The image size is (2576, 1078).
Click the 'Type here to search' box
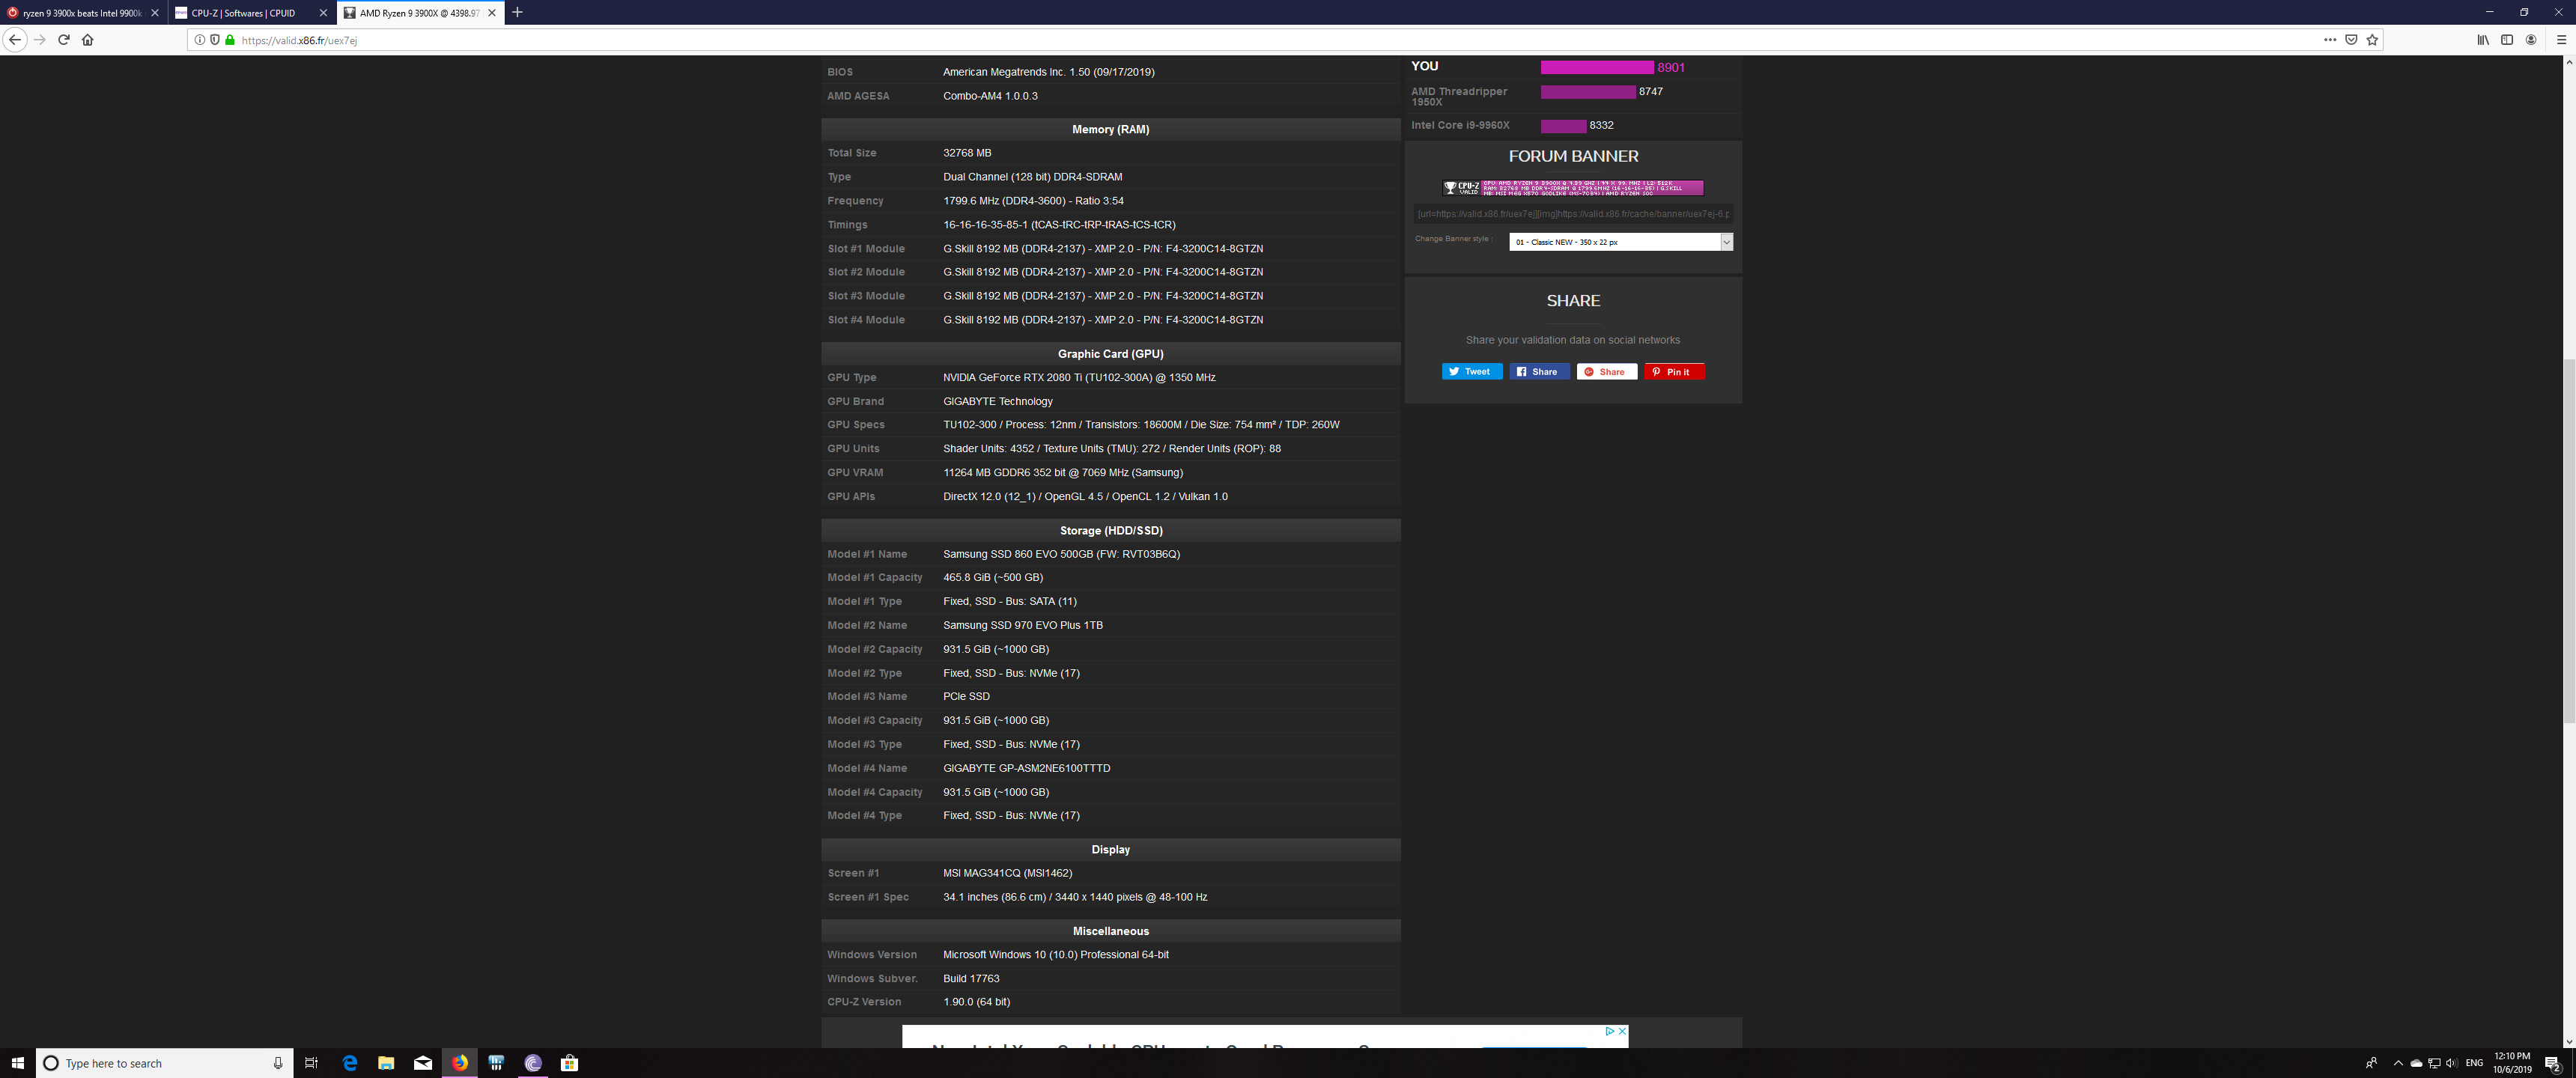[x=165, y=1063]
